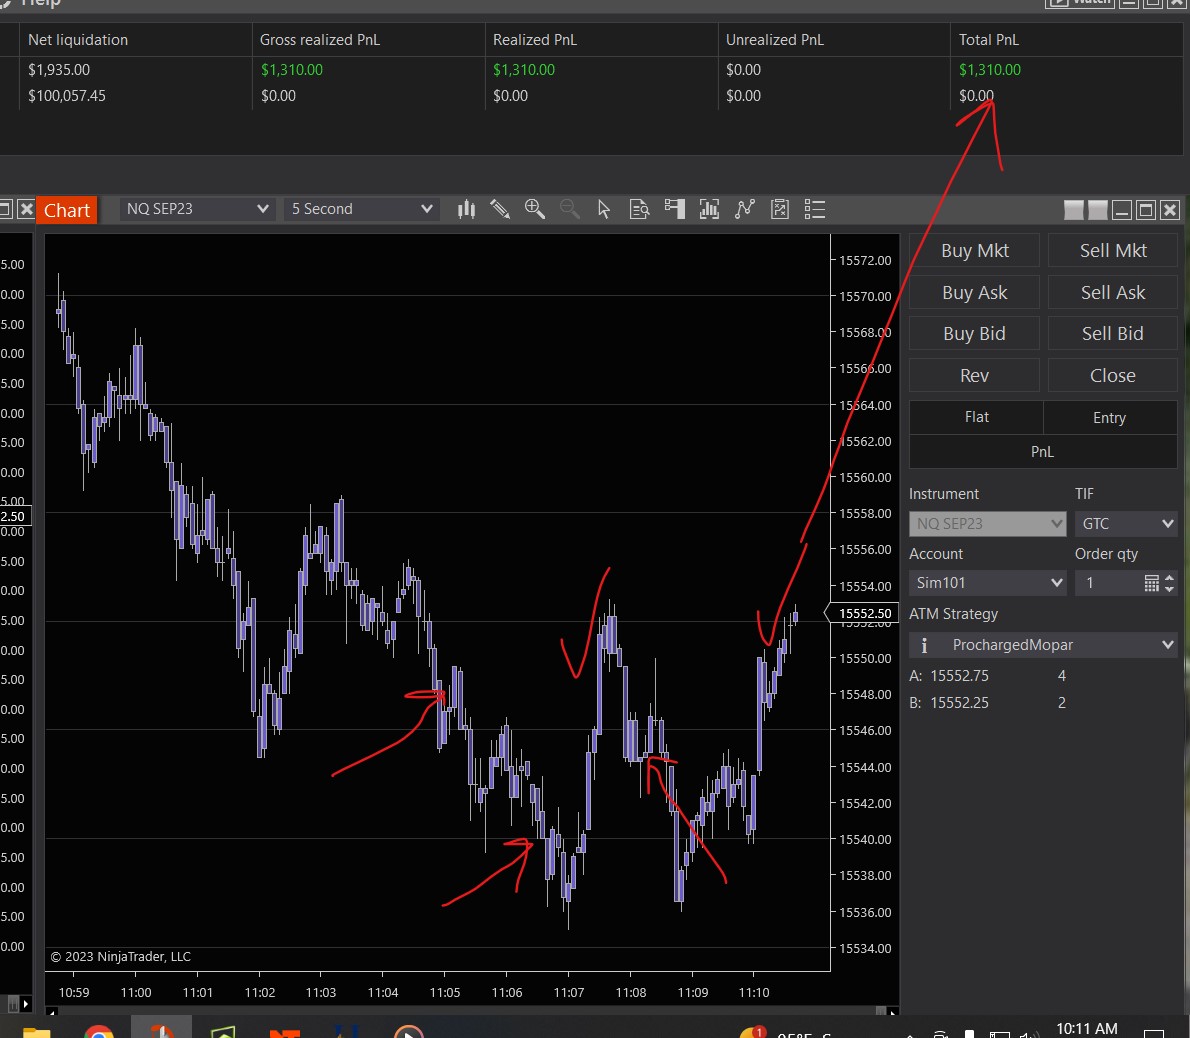Open the 5 Second interval dropdown
Screen dimensions: 1190x1038
pos(361,209)
